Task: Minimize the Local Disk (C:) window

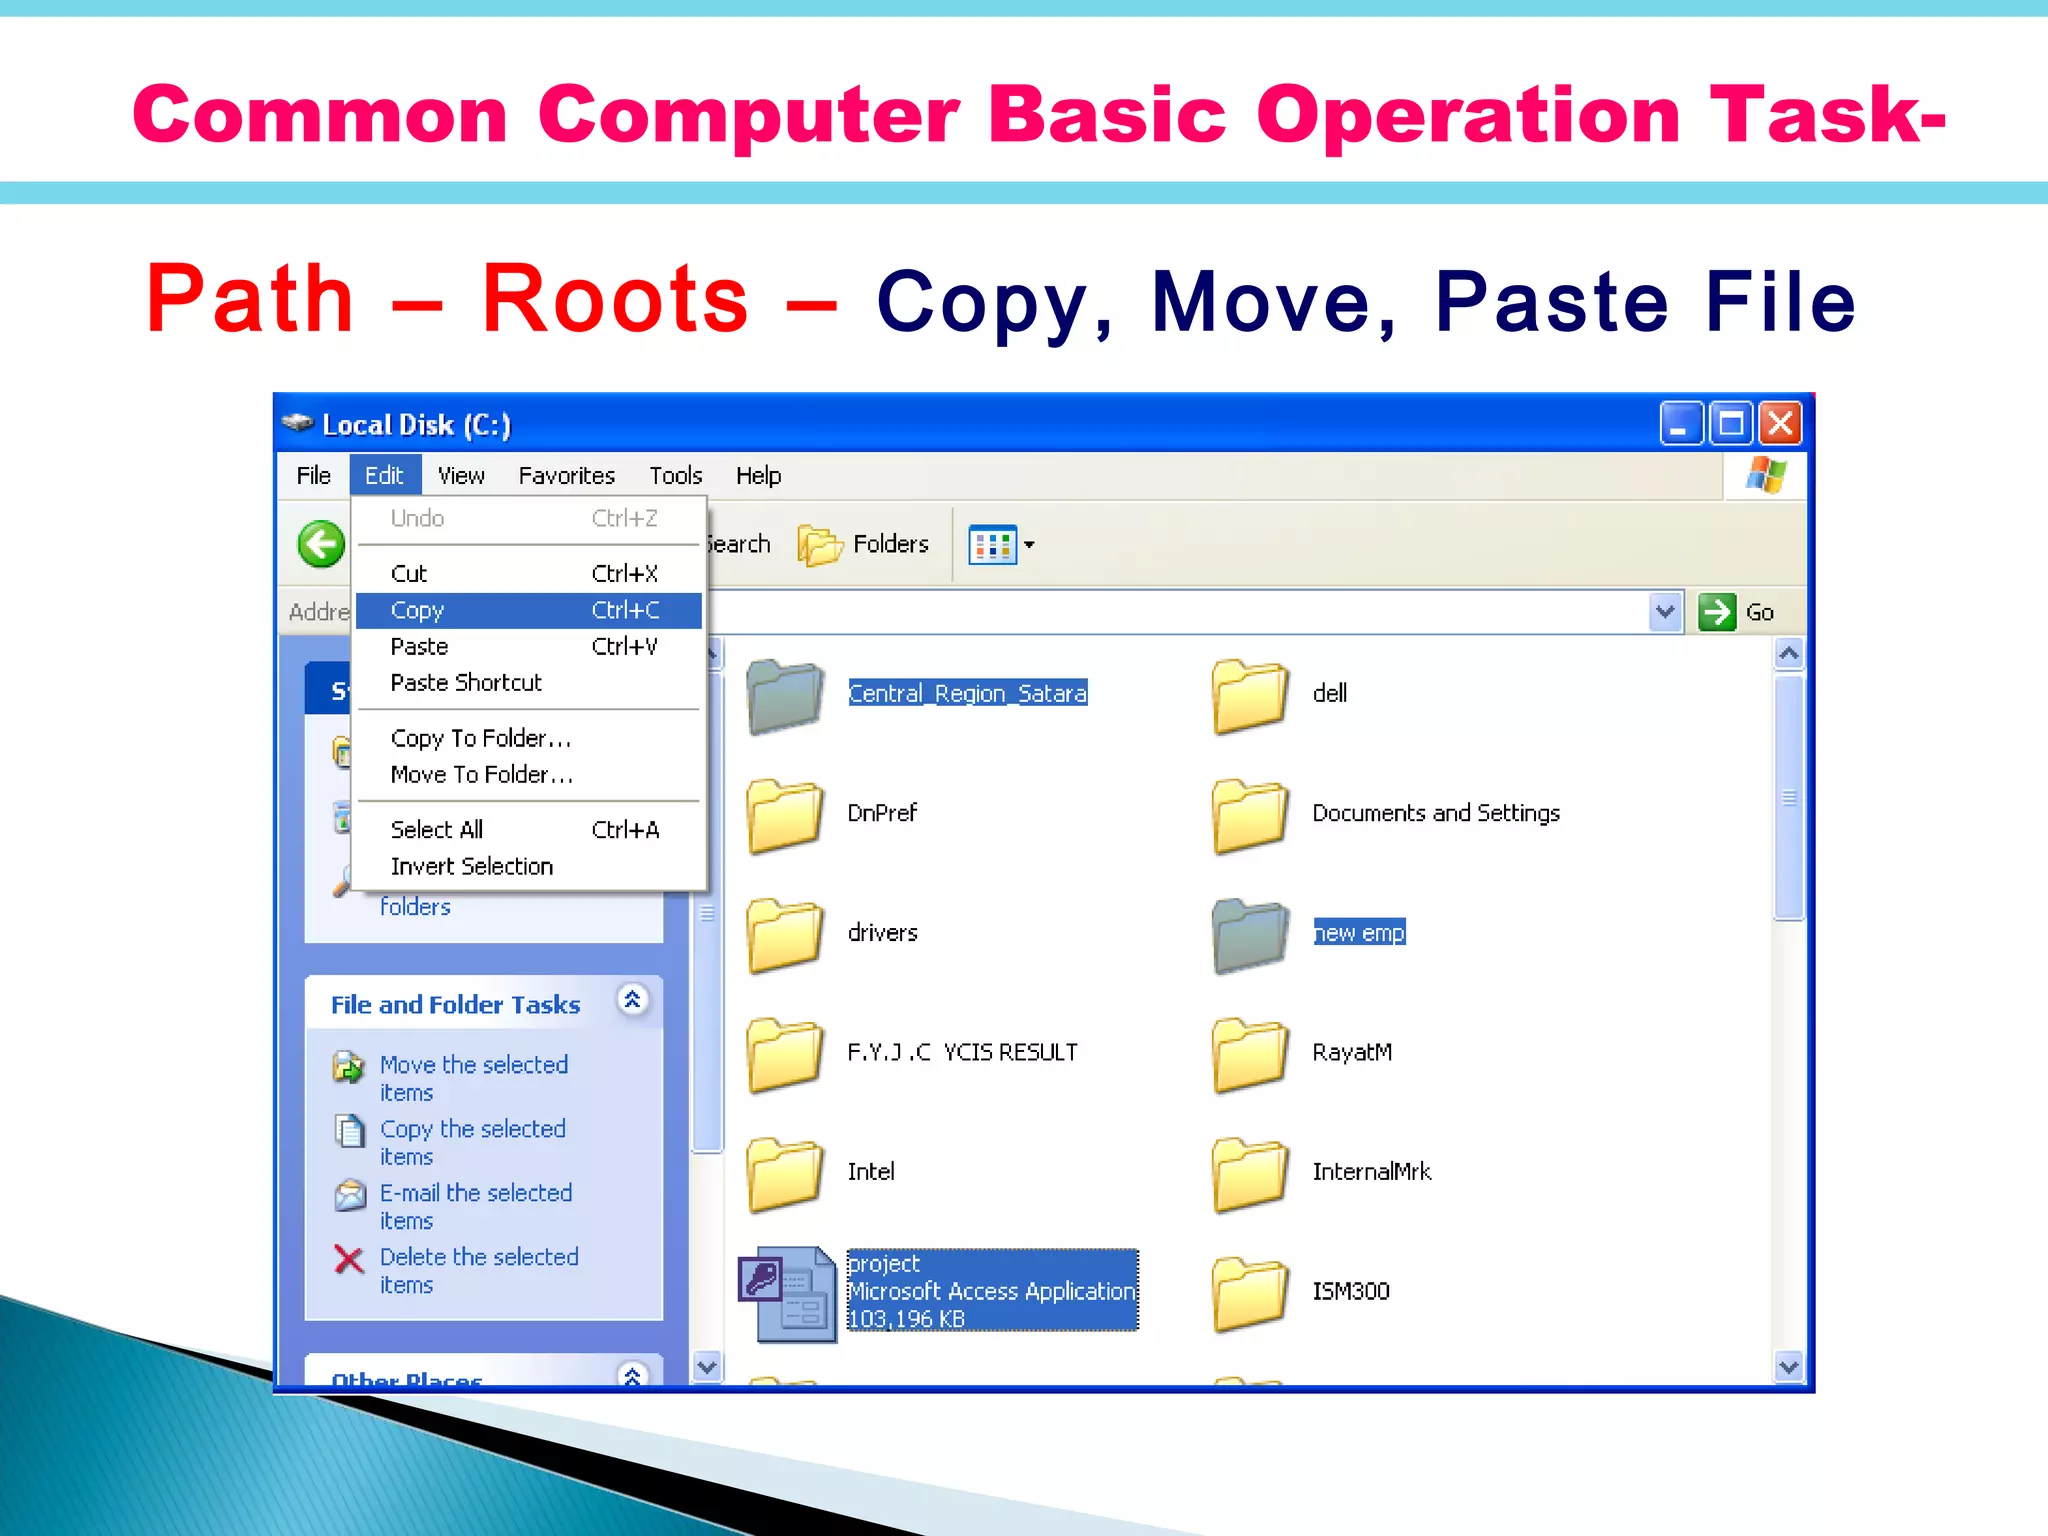Action: (1680, 423)
